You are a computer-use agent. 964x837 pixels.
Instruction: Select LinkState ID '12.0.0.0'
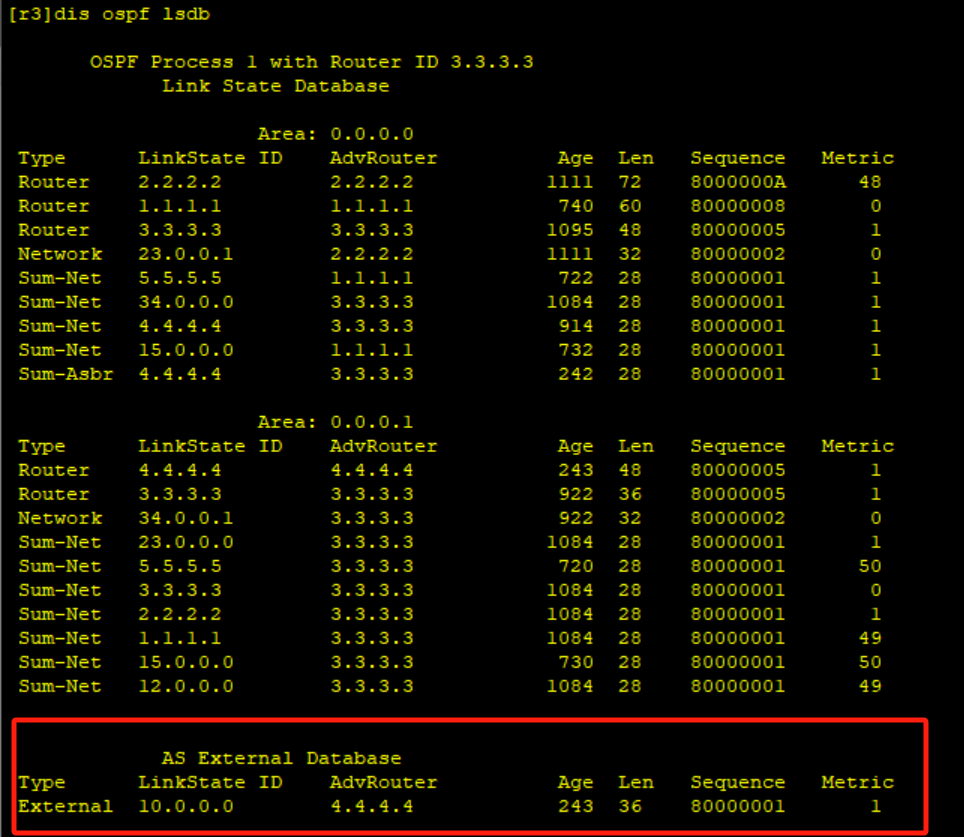pyautogui.click(x=186, y=686)
